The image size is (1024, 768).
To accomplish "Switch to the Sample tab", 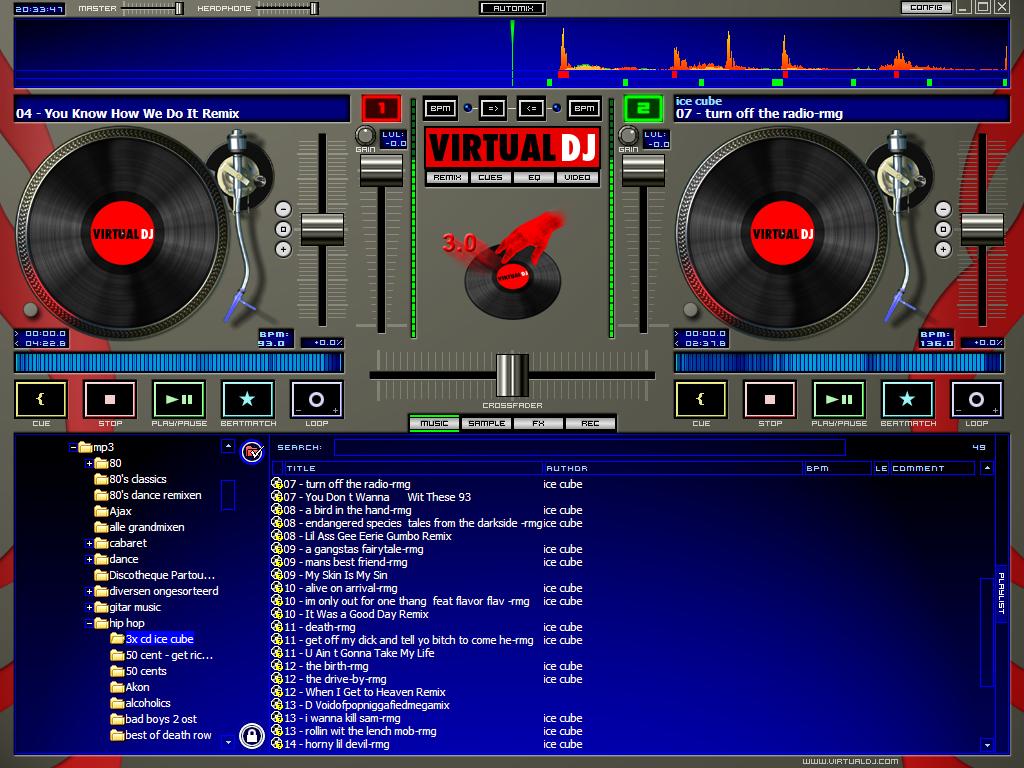I will click(487, 423).
